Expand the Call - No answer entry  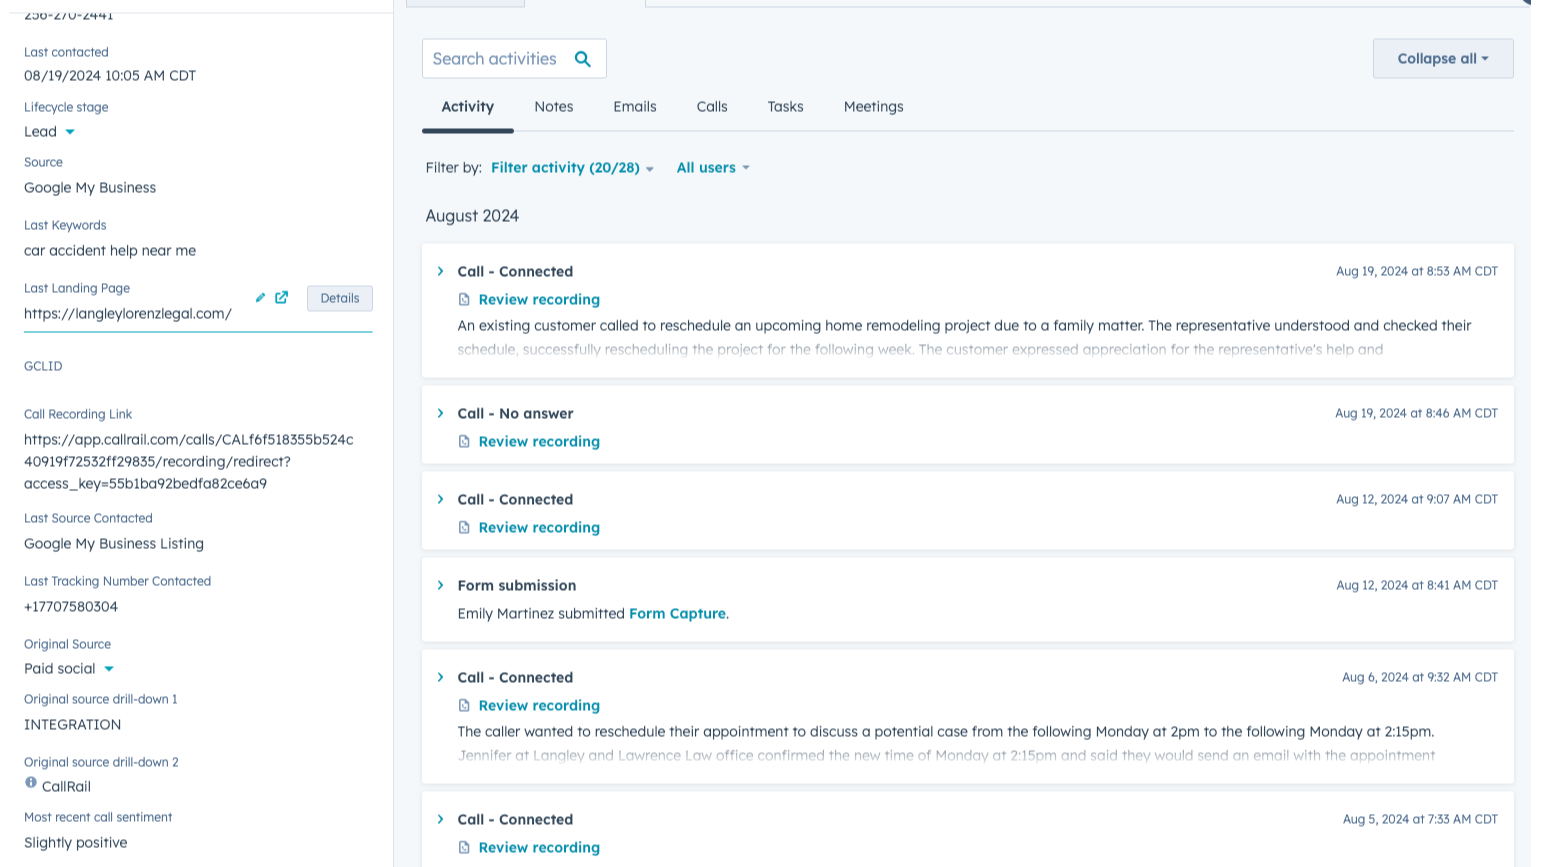pyautogui.click(x=440, y=414)
